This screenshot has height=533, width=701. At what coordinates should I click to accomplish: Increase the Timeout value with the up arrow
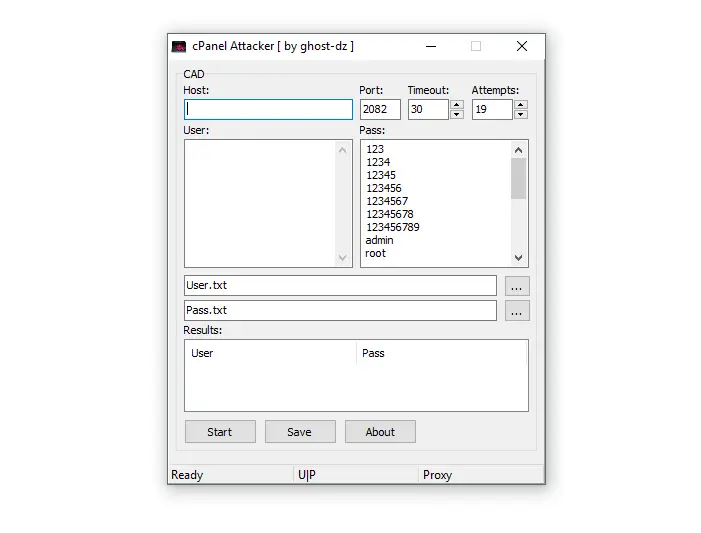(456, 105)
